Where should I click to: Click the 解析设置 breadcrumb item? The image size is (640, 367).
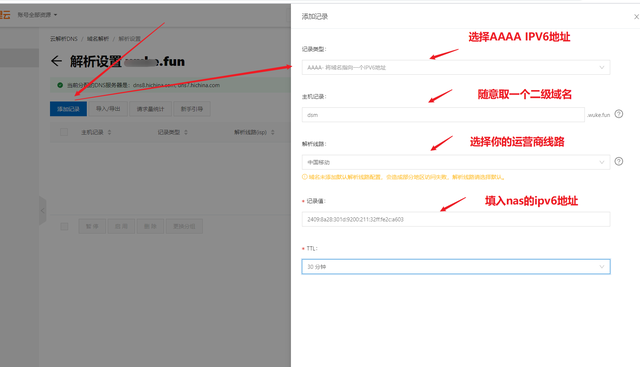(x=130, y=39)
